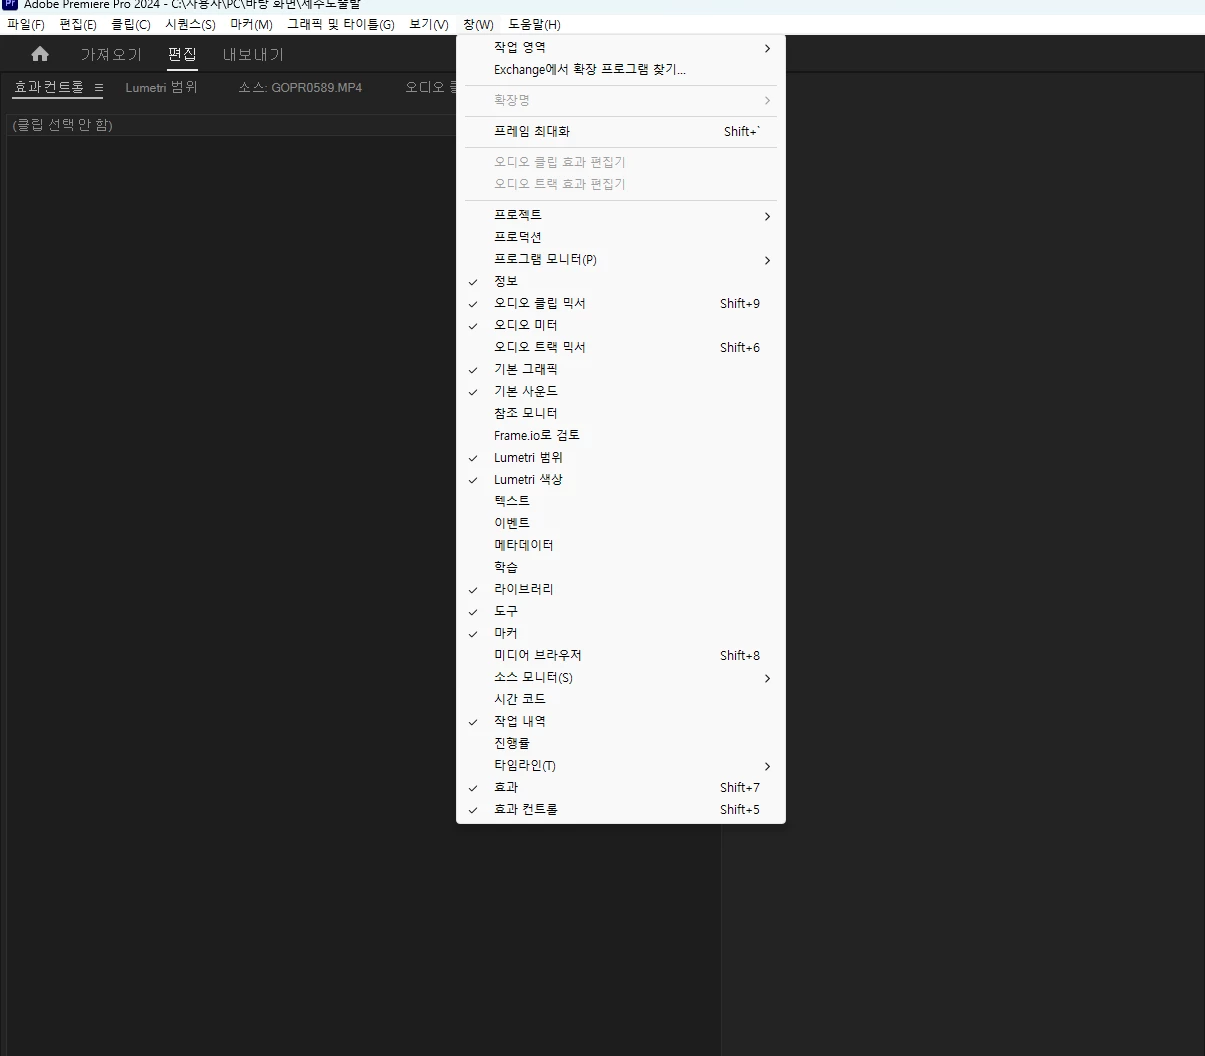This screenshot has width=1205, height=1056.
Task: Open the 도움말(H) menu
Action: [x=535, y=24]
